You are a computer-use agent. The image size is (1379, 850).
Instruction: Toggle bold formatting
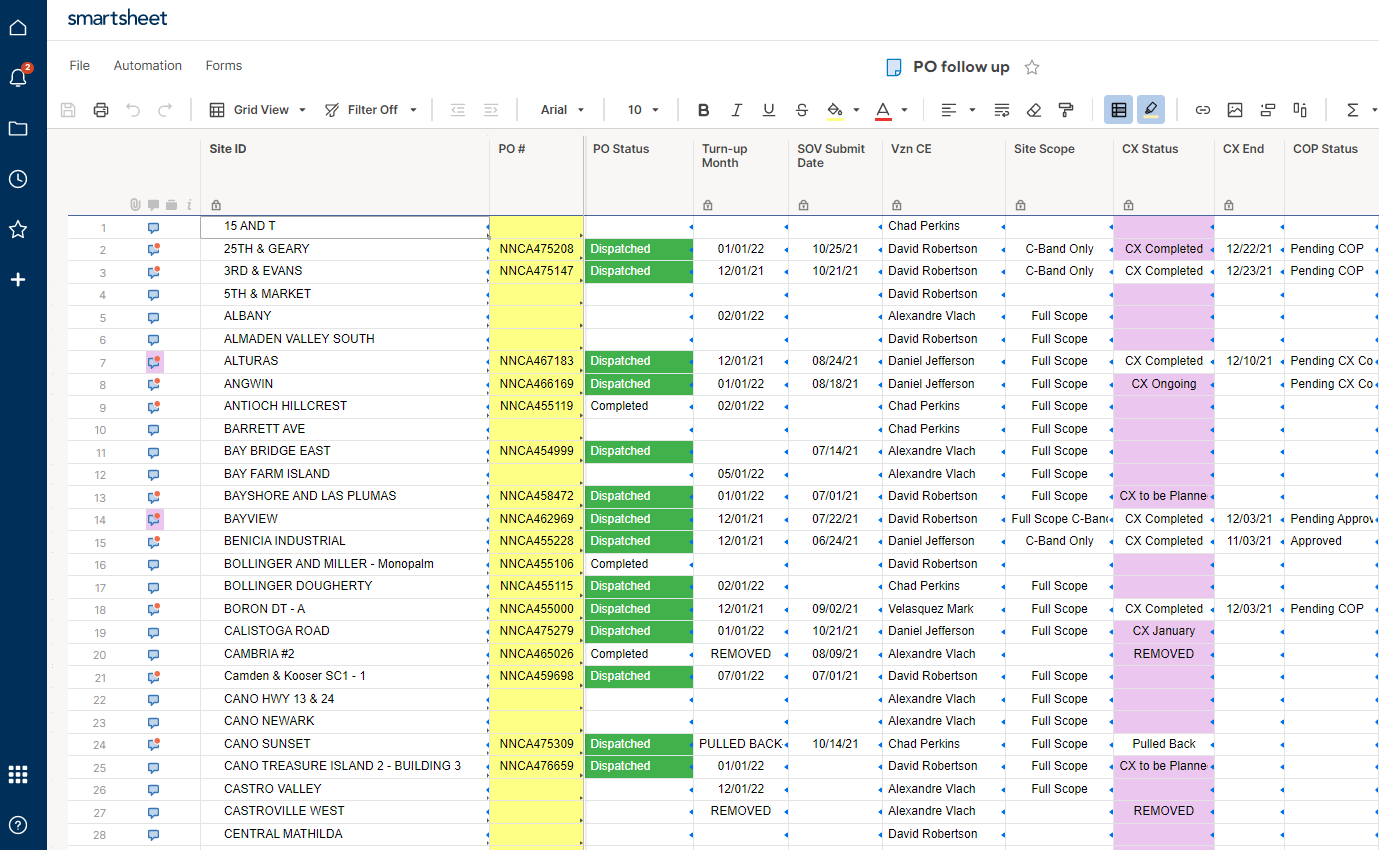(703, 110)
